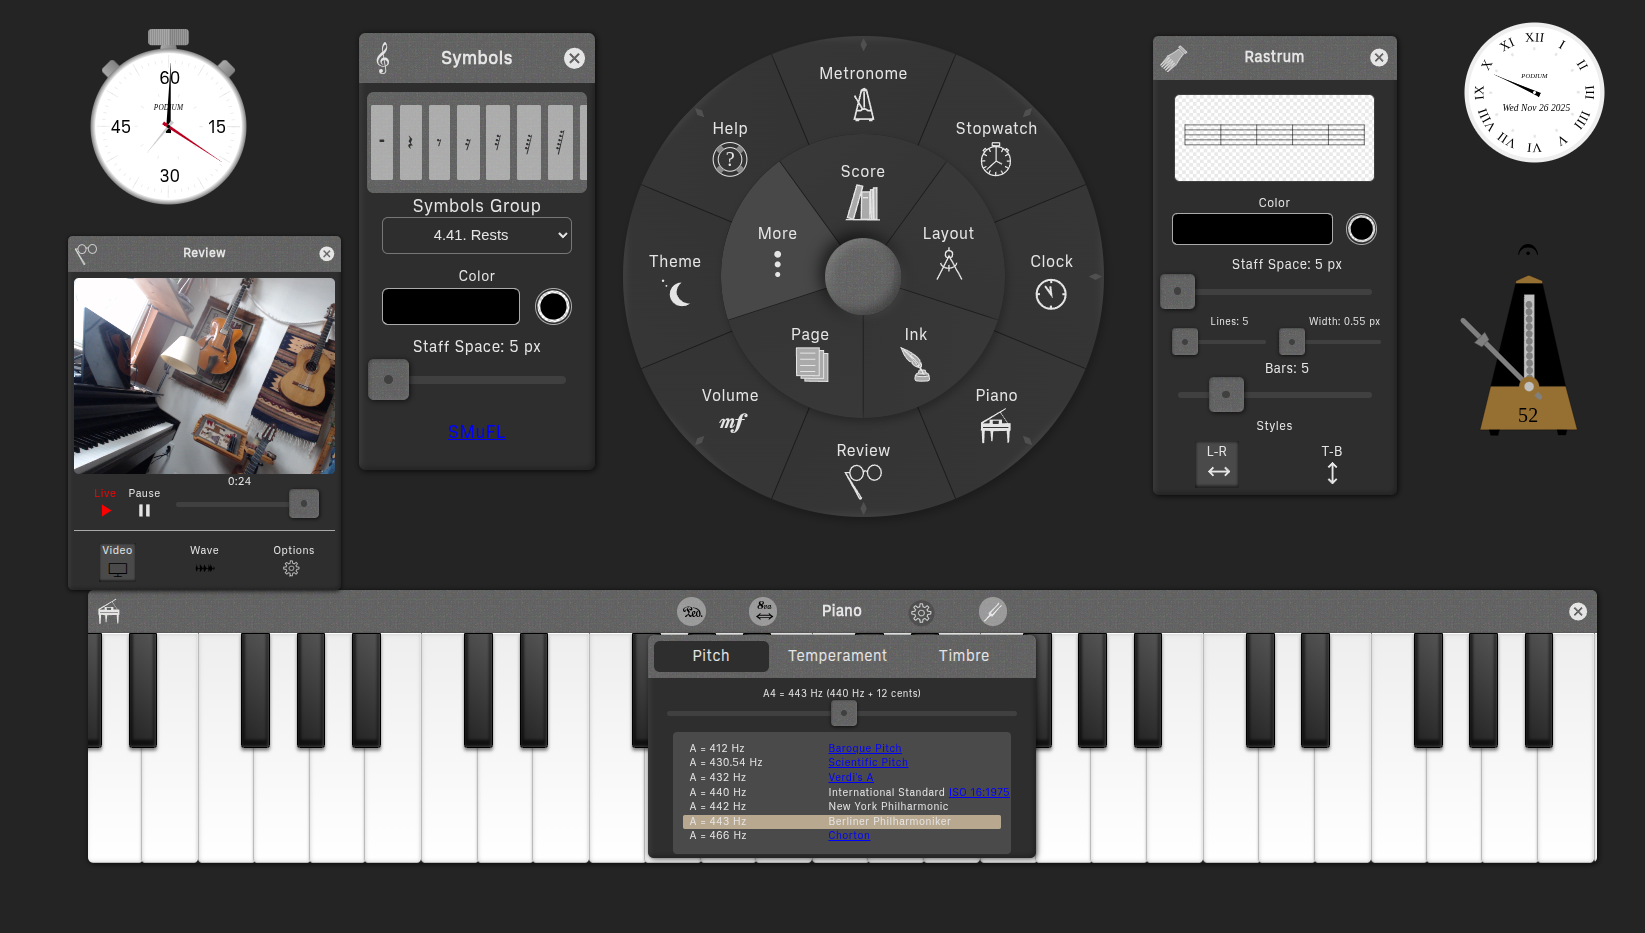Toggle the sustain pedal (Ped) button
The width and height of the screenshot is (1645, 933).
coord(691,611)
